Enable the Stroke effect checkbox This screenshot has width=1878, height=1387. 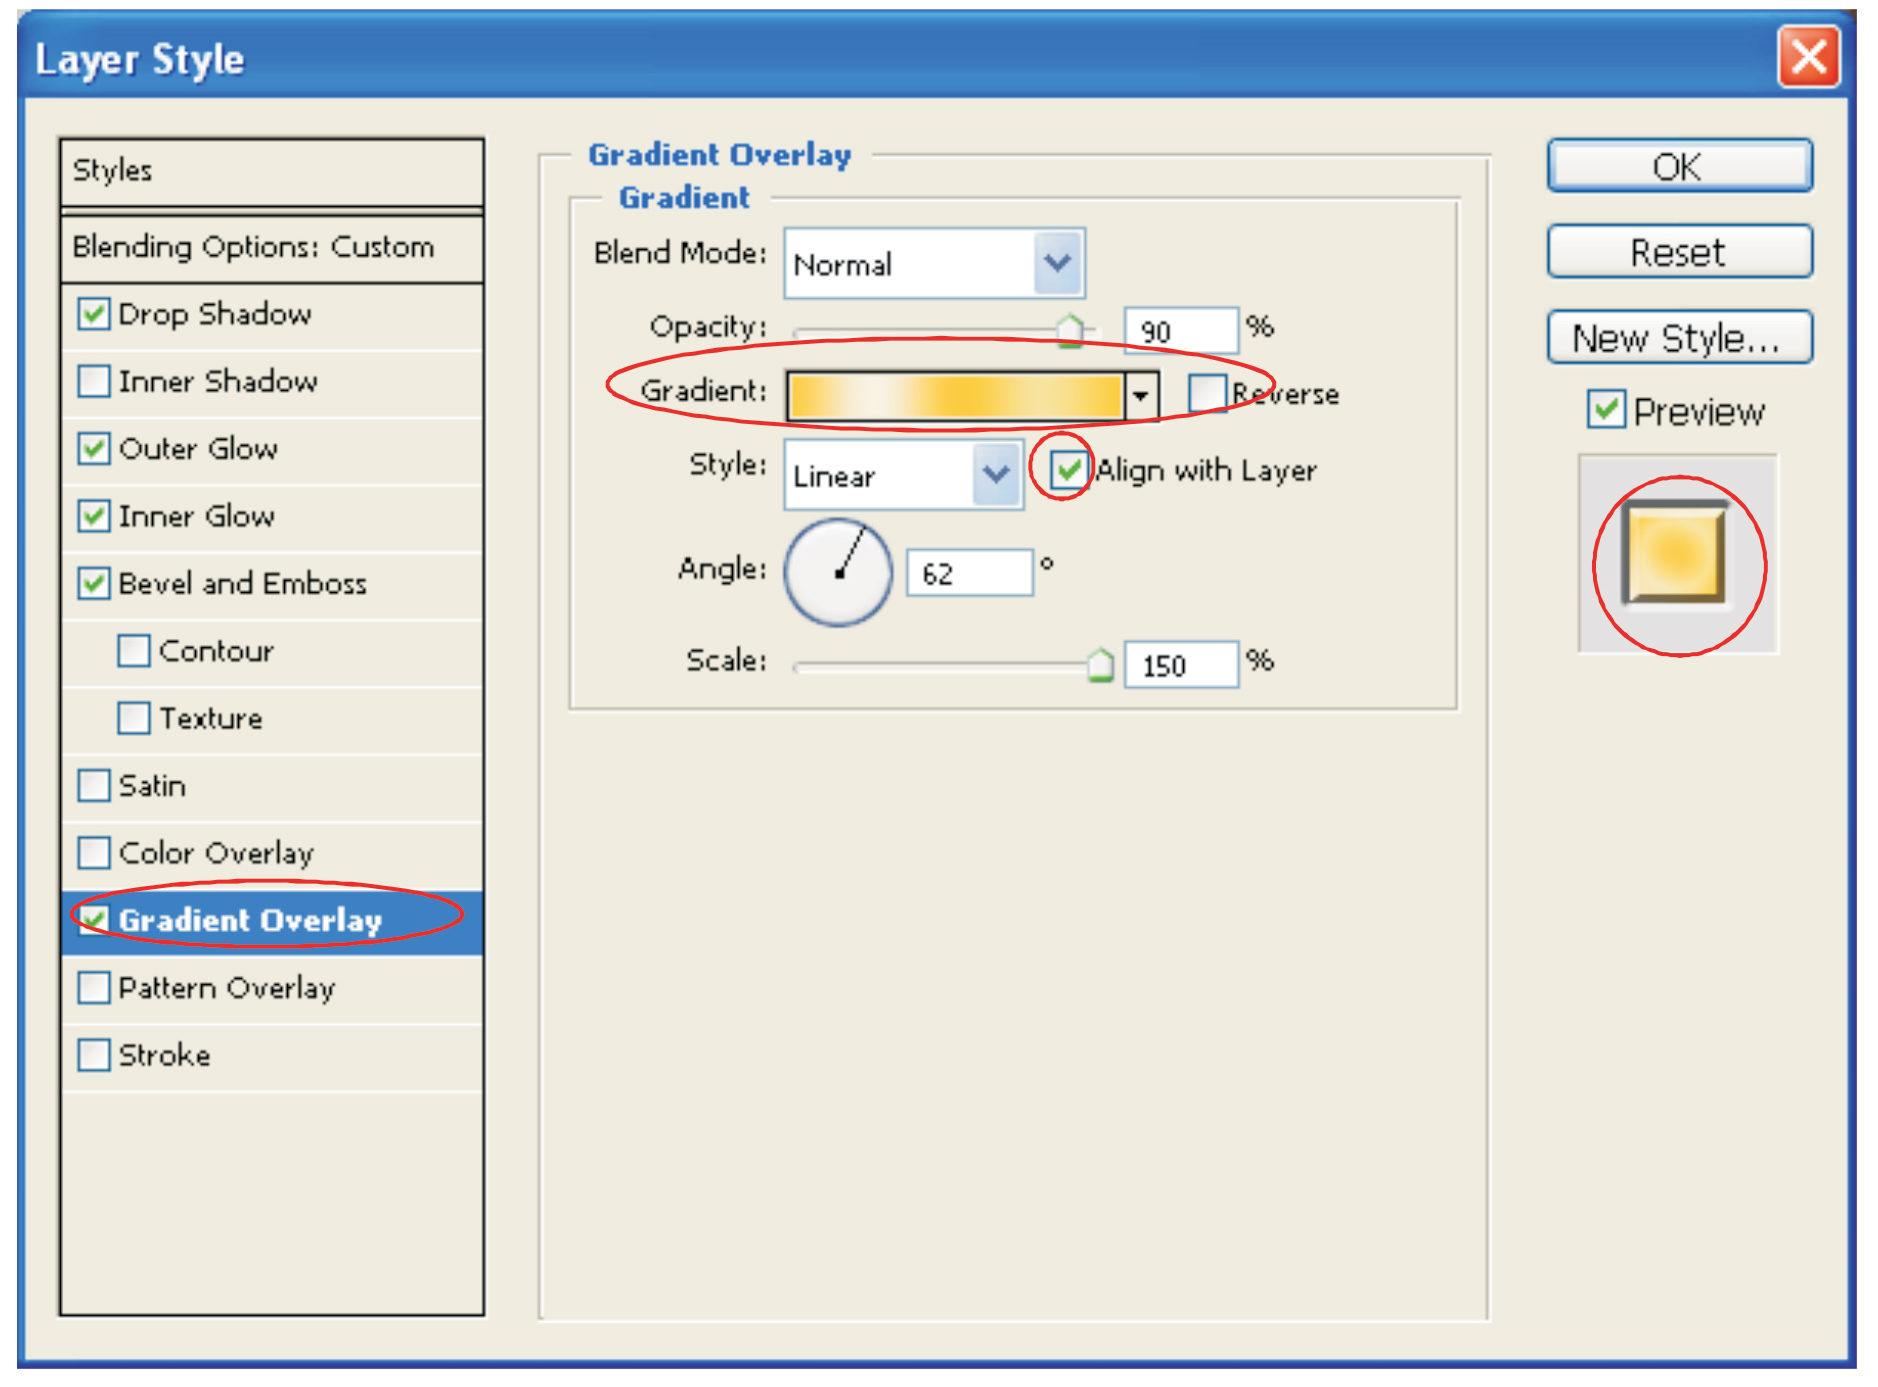94,1055
